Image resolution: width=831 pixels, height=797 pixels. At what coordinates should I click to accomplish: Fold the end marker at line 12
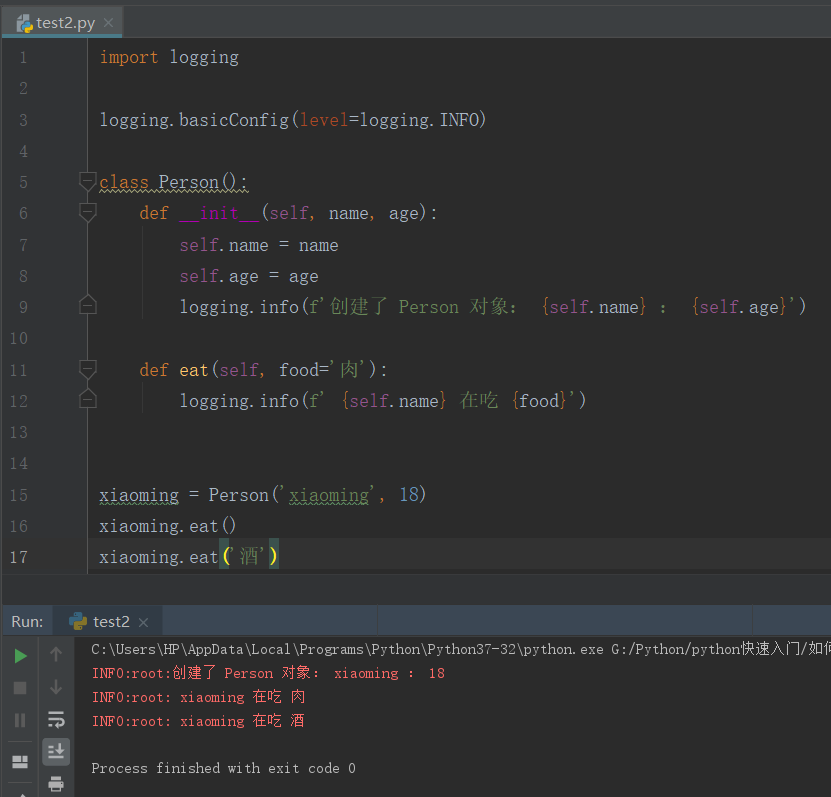click(x=87, y=398)
